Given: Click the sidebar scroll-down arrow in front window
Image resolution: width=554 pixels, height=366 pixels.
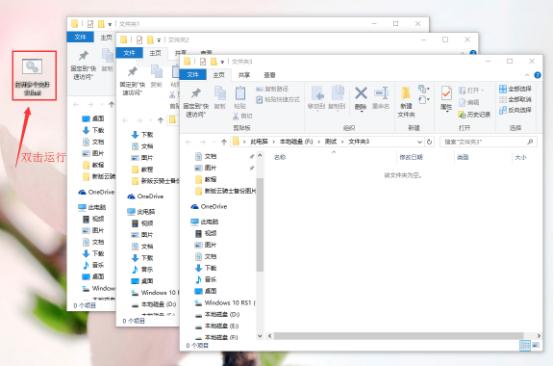Looking at the screenshot, I should pos(260,336).
